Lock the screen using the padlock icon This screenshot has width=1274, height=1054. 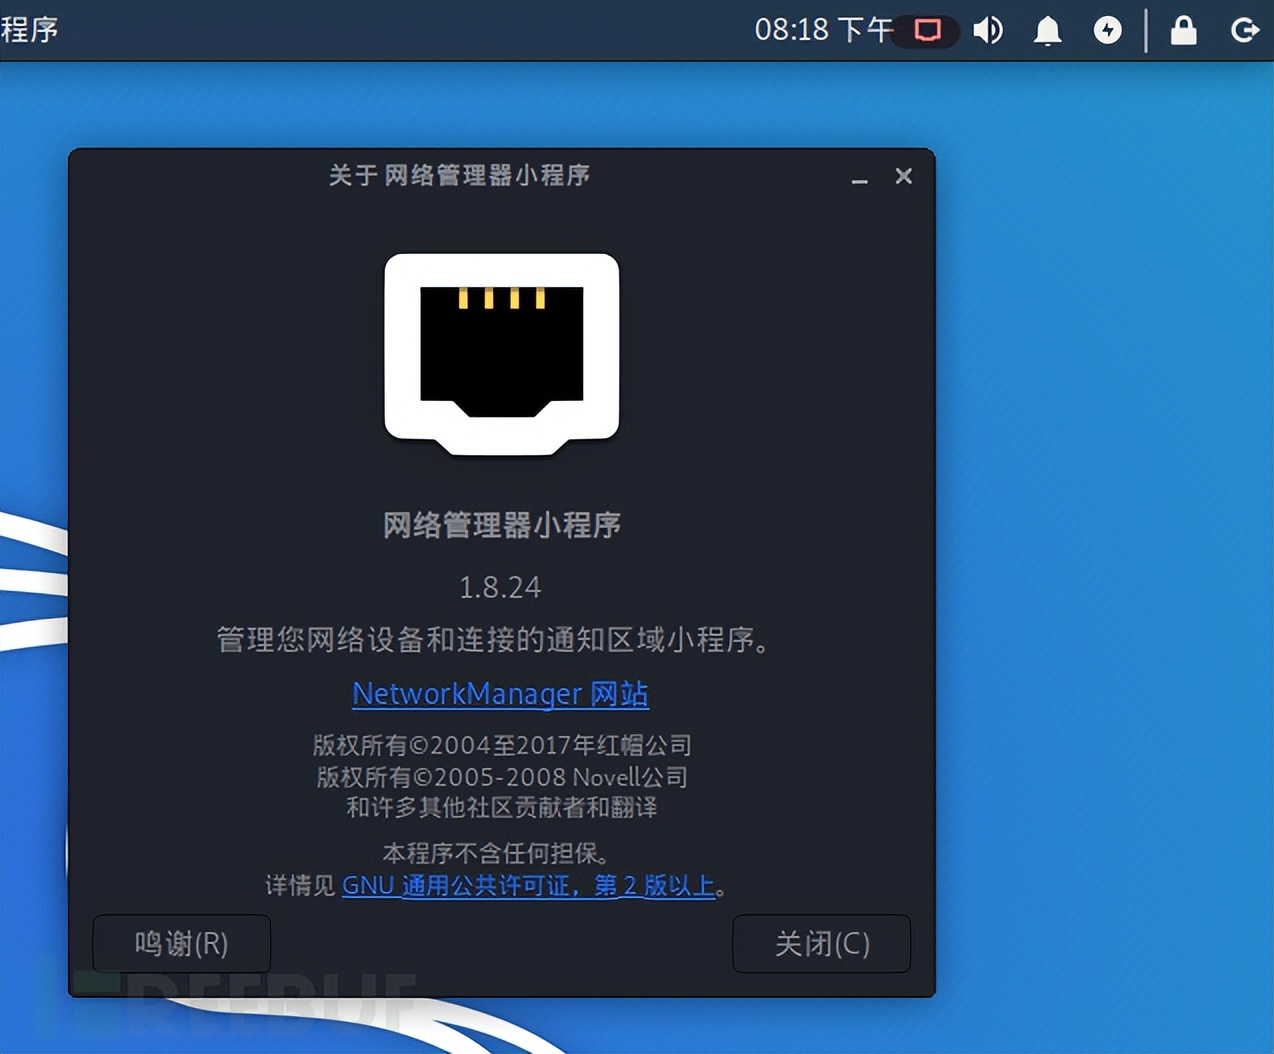(x=1183, y=30)
